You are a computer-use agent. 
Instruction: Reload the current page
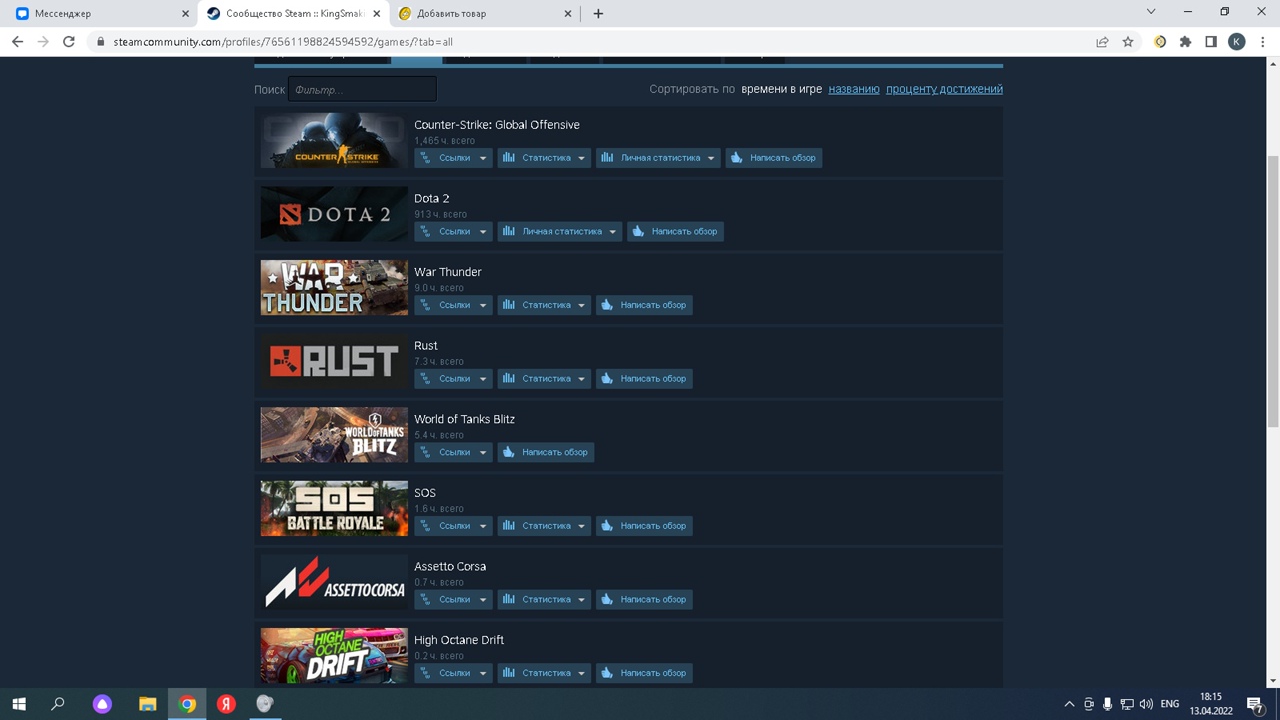point(69,42)
